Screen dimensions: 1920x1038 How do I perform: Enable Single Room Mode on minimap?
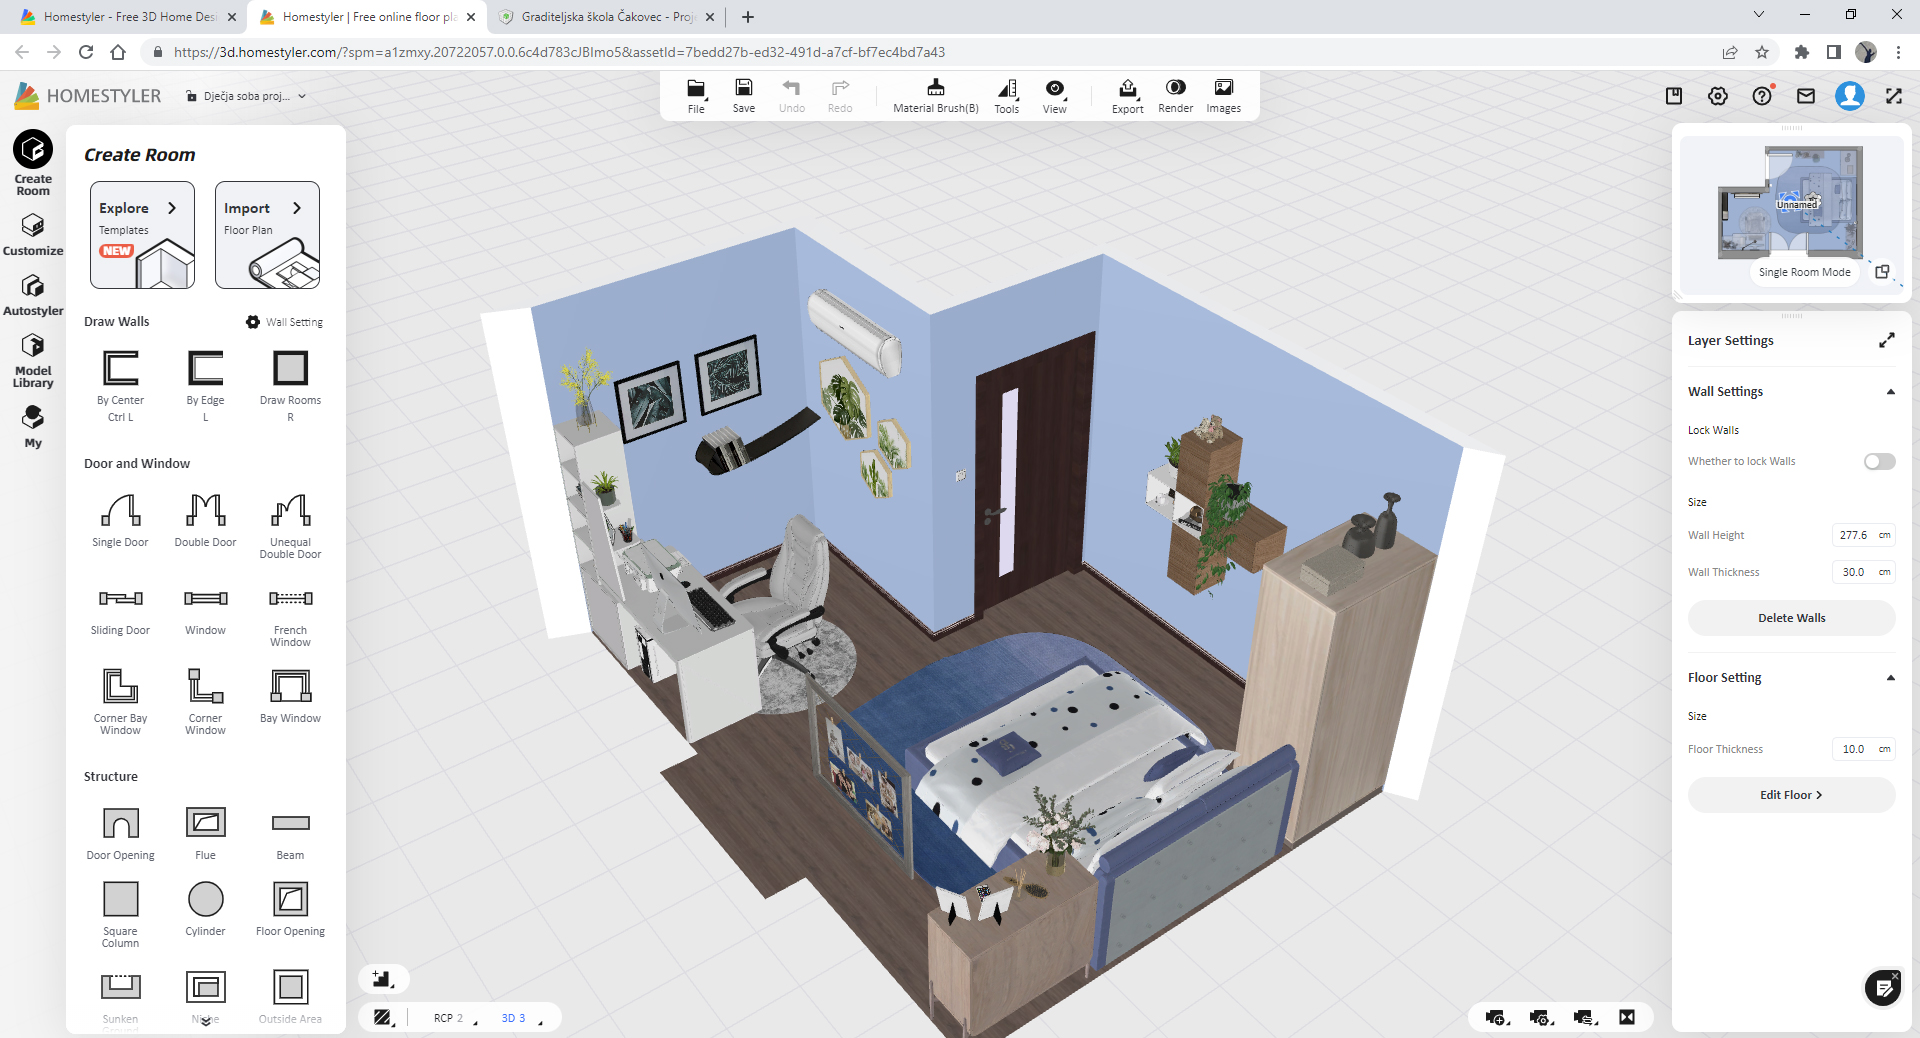coord(1804,272)
